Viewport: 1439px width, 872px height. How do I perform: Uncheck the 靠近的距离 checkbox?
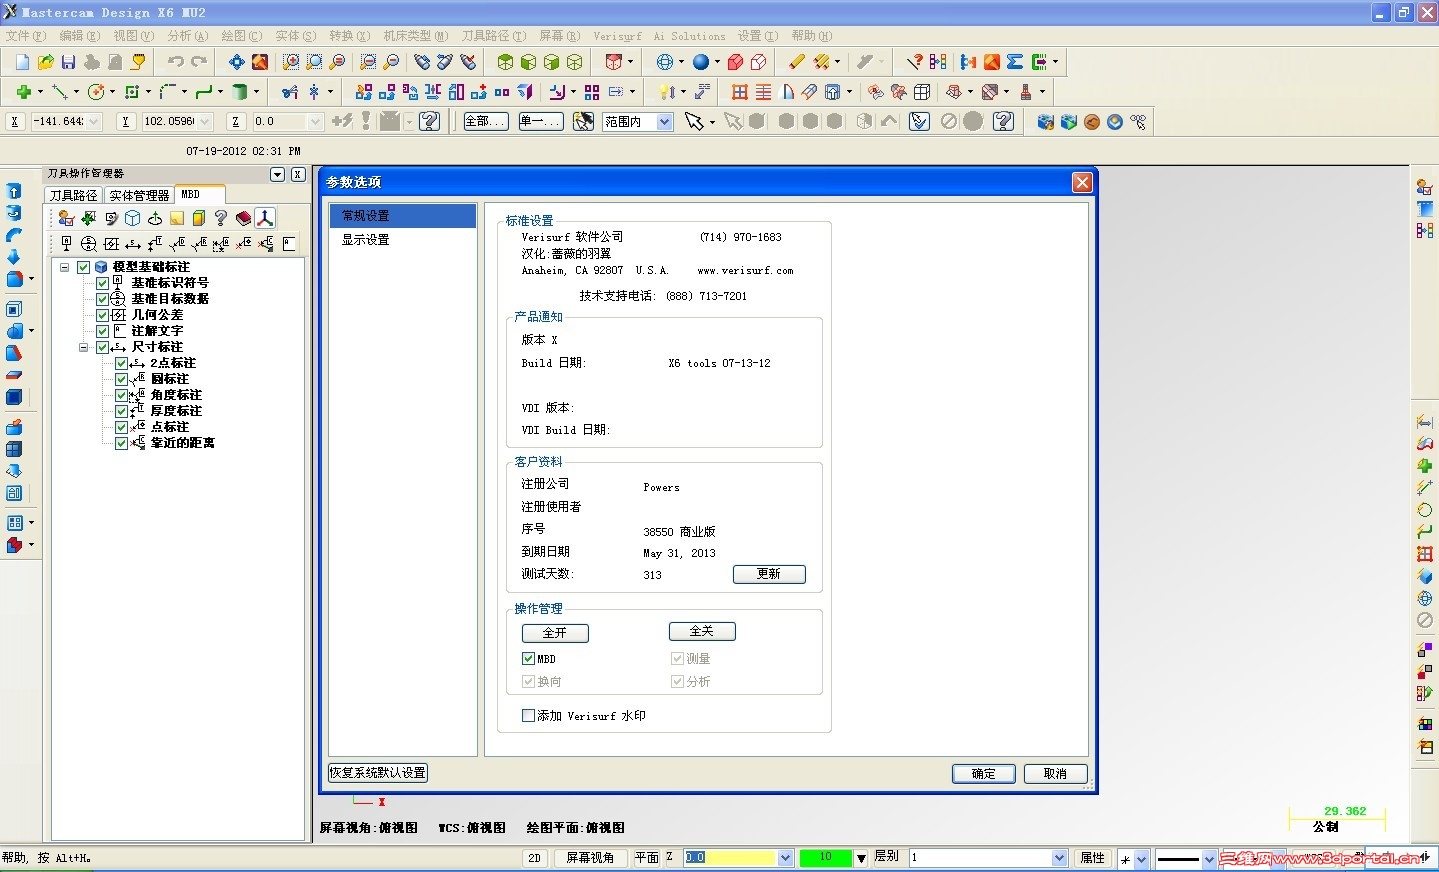[121, 443]
